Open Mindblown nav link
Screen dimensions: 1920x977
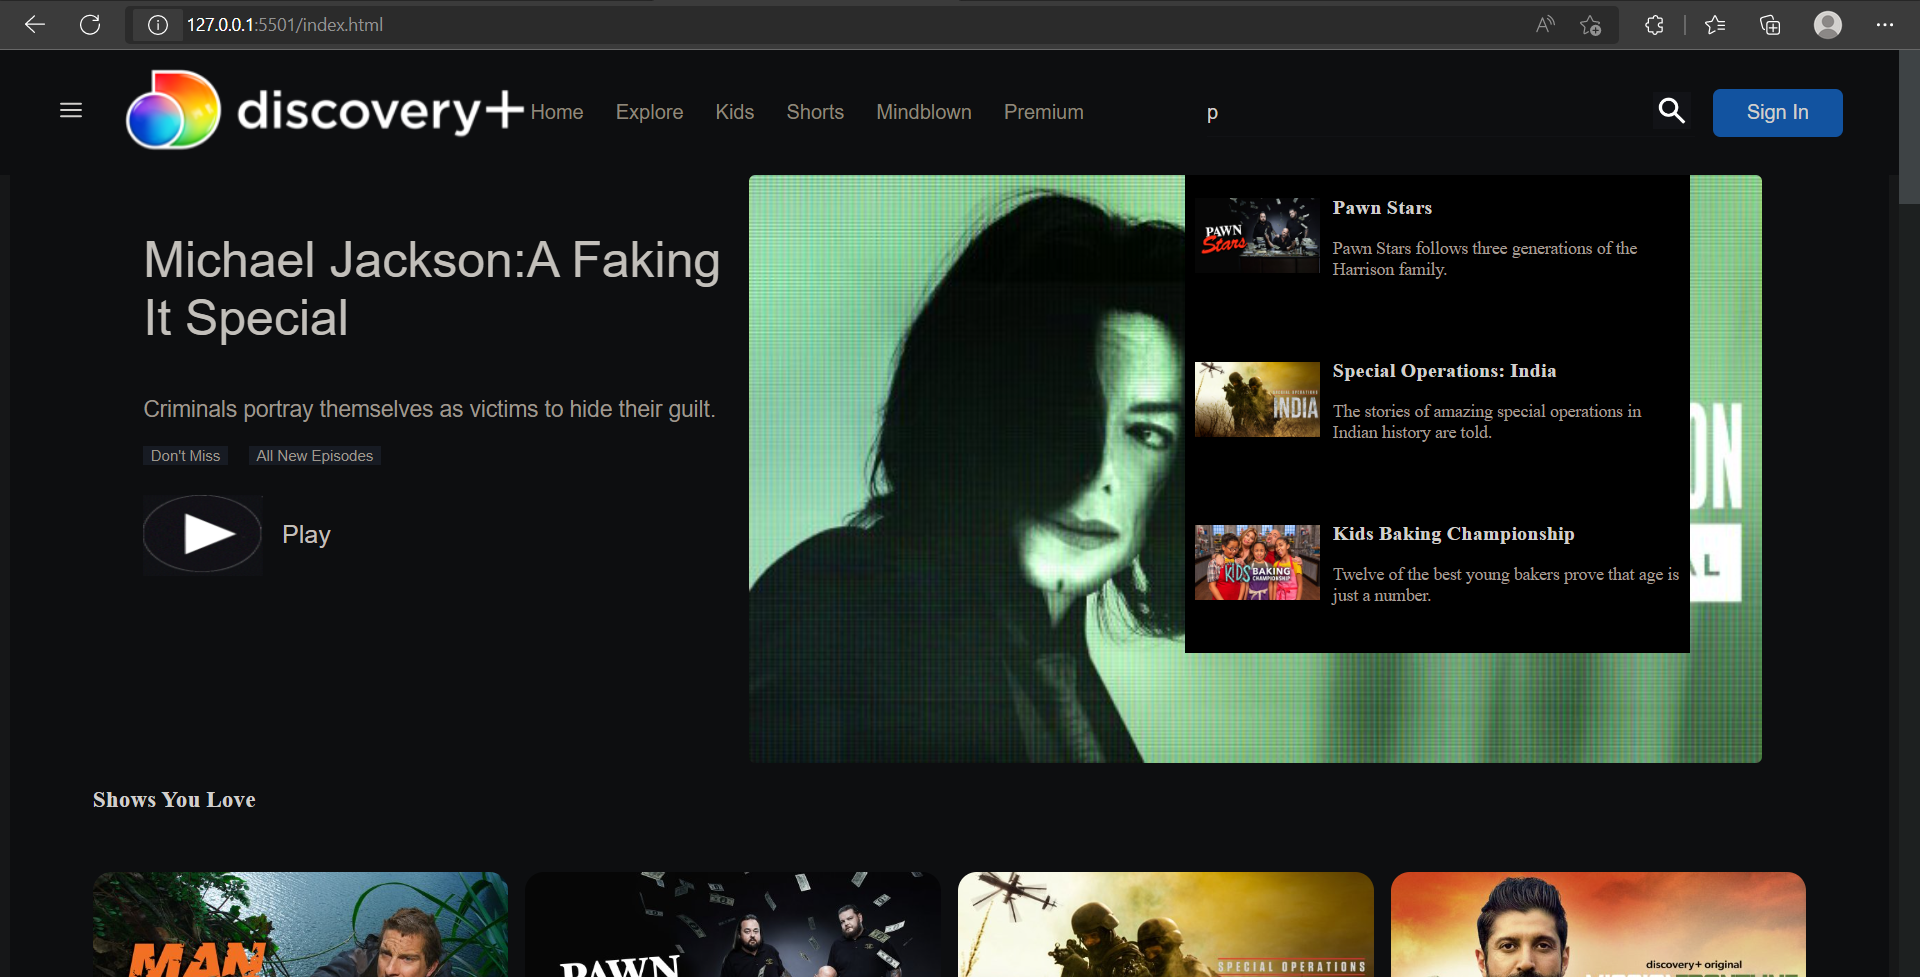[924, 112]
